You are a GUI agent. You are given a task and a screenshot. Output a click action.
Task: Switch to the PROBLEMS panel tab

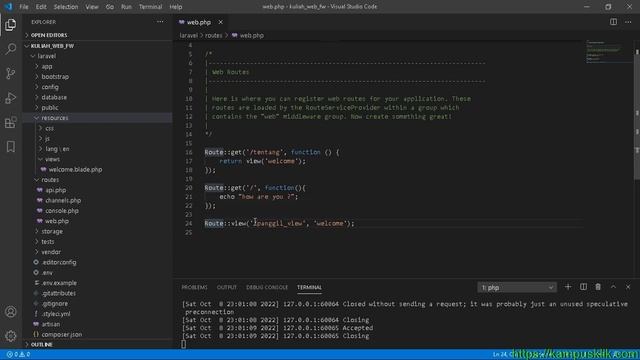[x=194, y=287]
